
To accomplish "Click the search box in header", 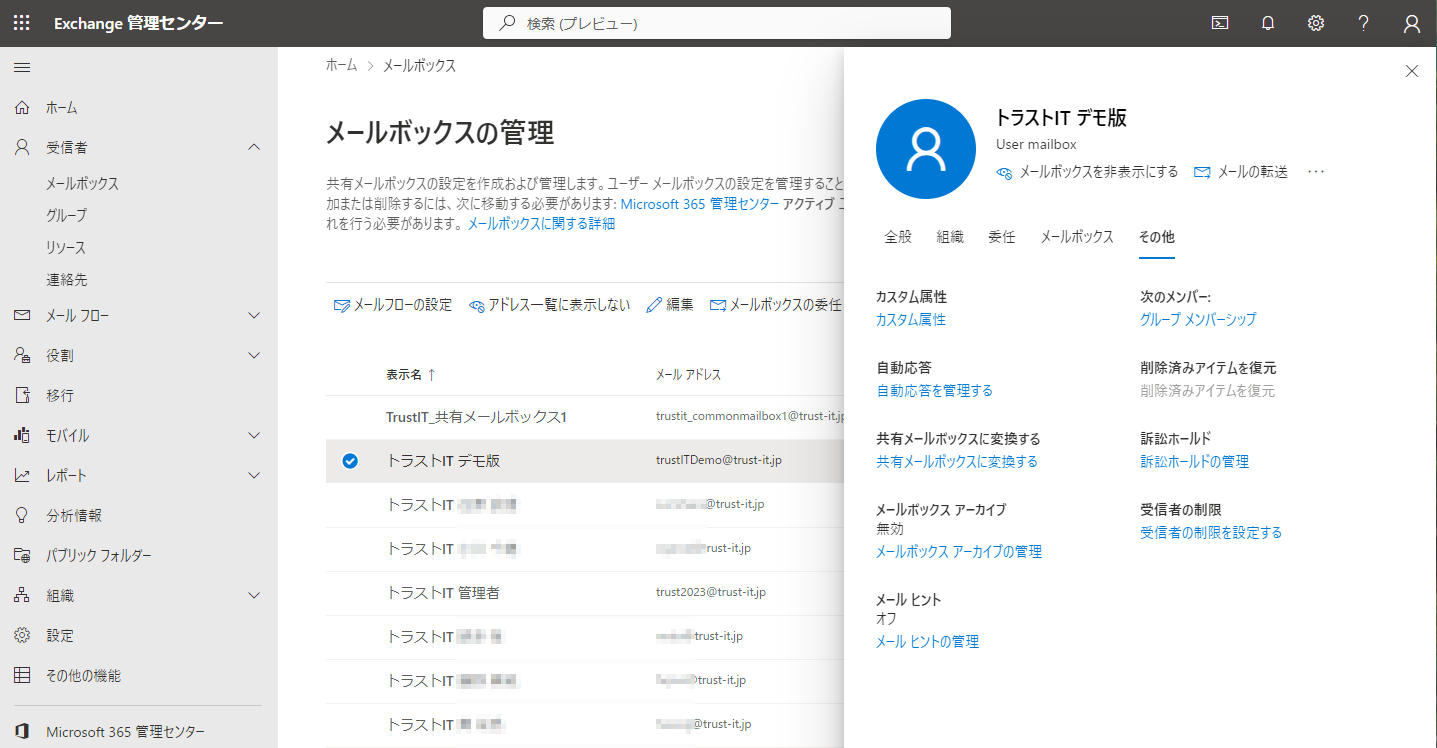I will click(x=716, y=23).
